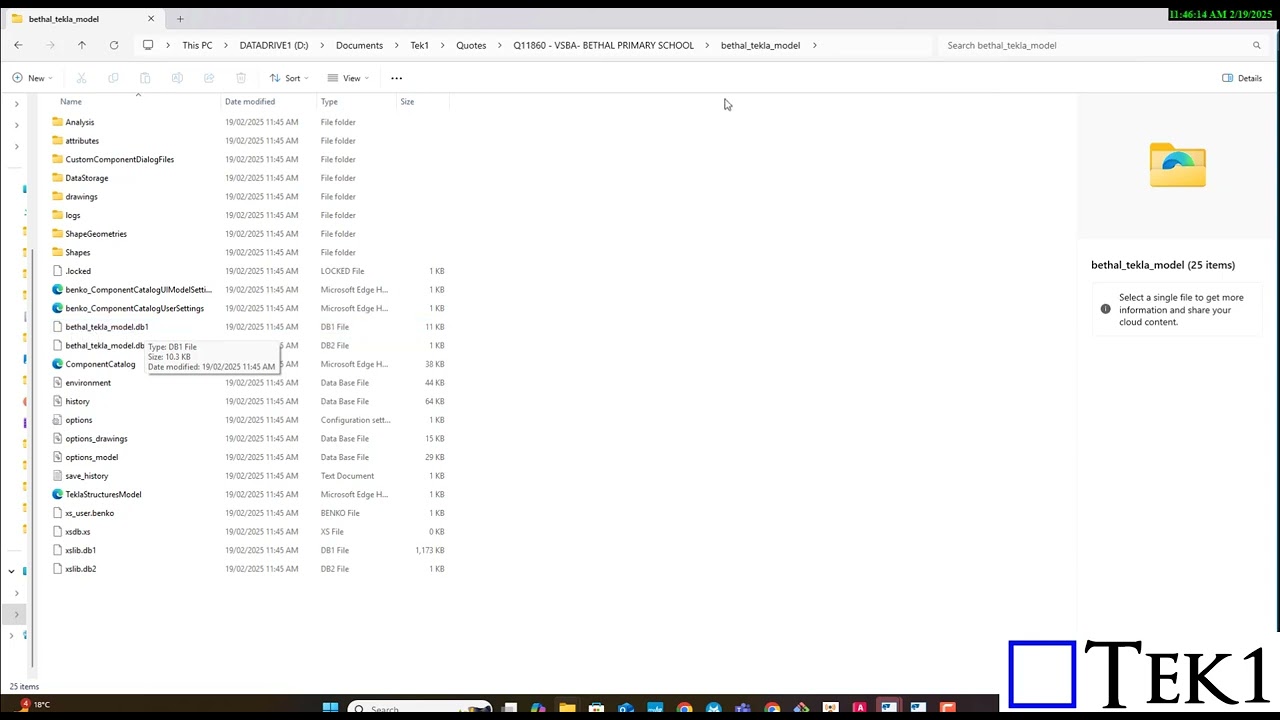
Task: Add a new tab with plus icon
Action: [180, 18]
